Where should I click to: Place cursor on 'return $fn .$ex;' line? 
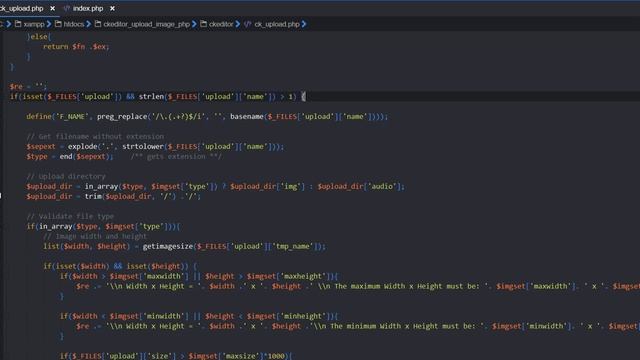point(76,47)
